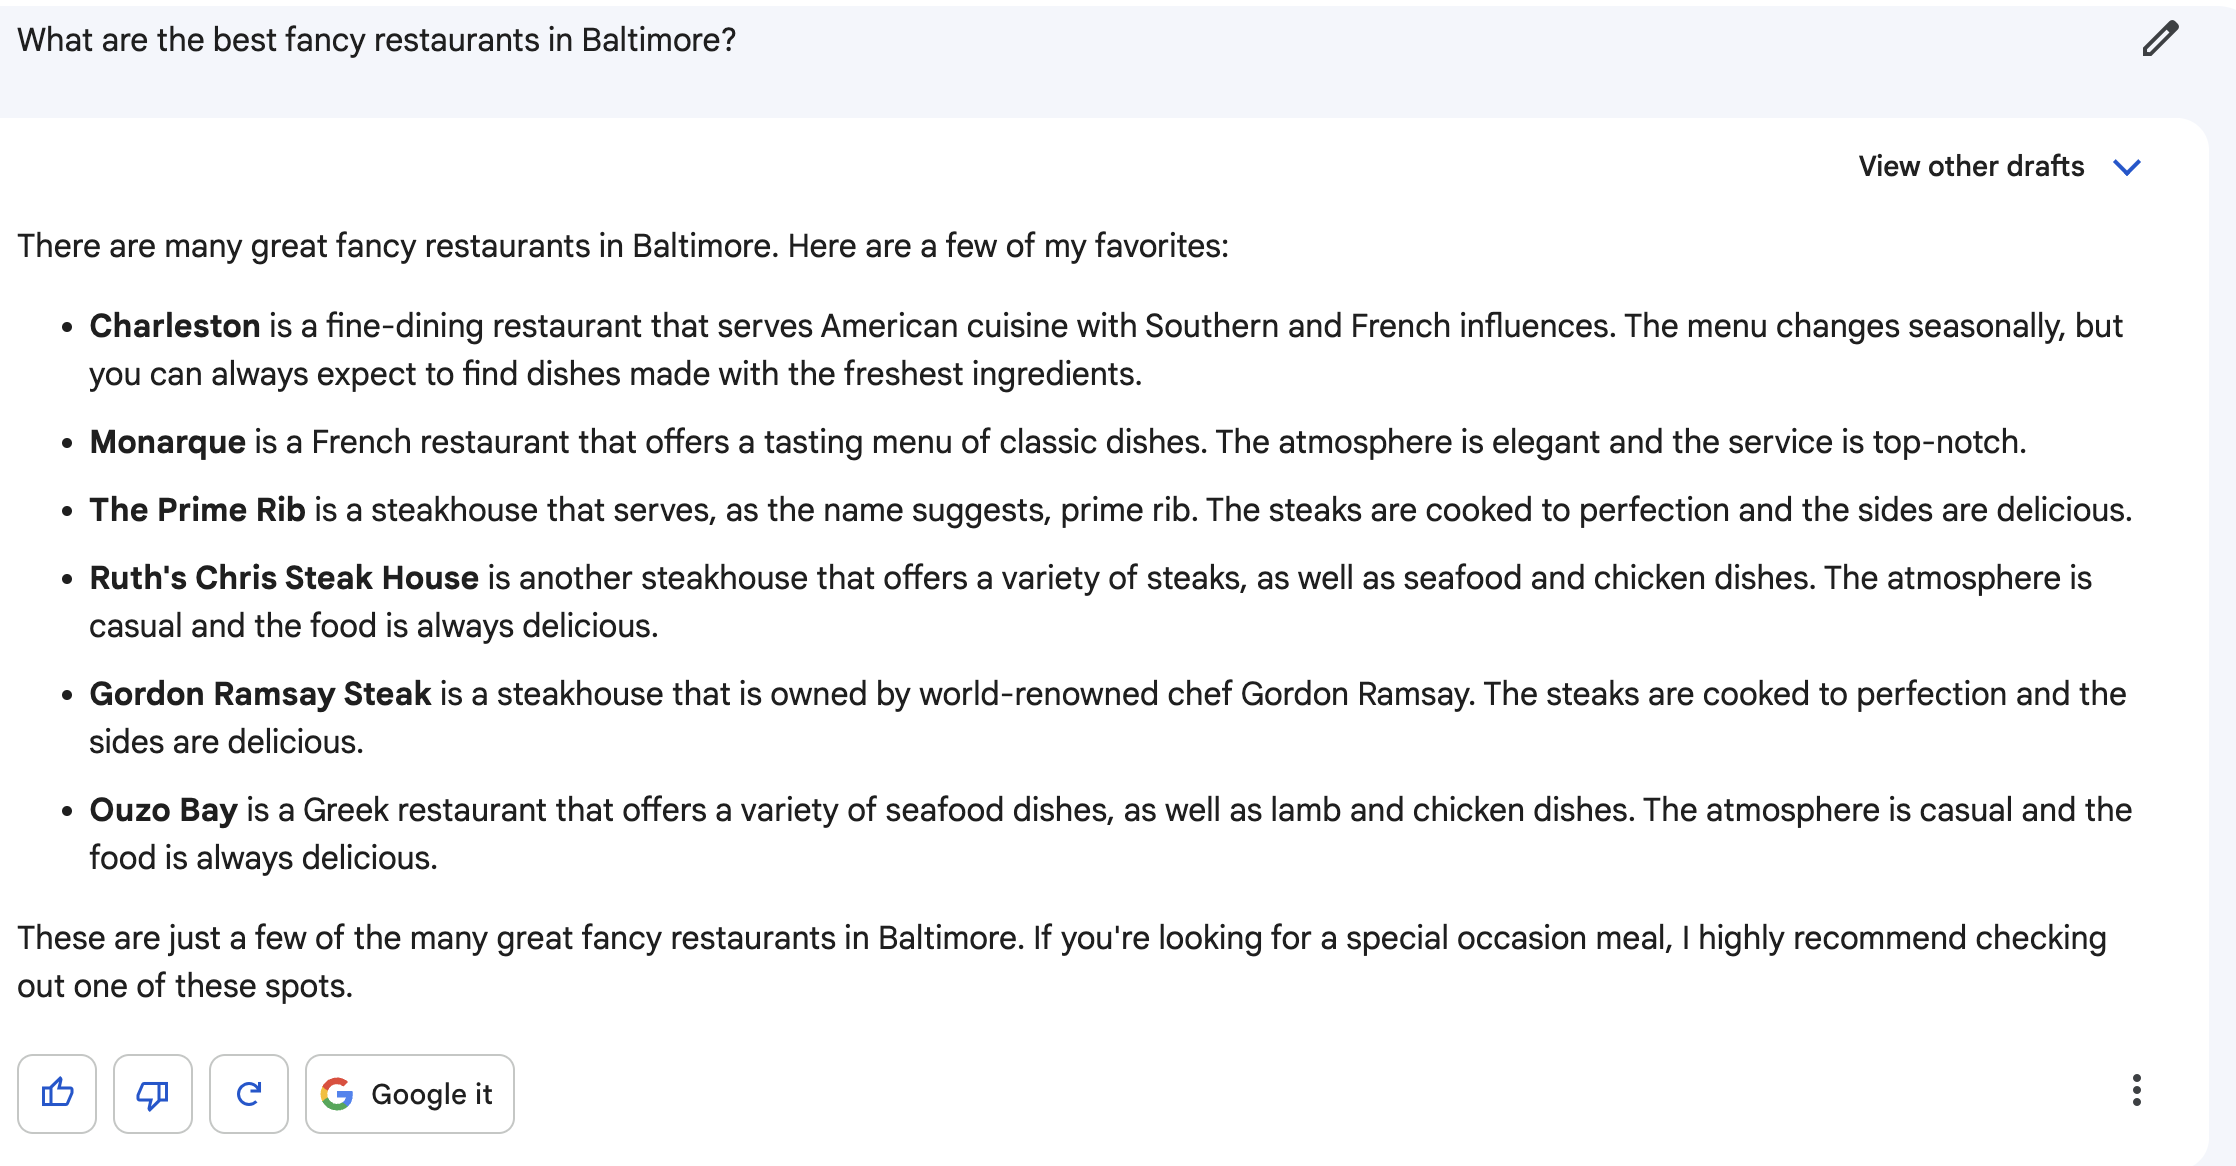
Task: Click the regenerate response icon
Action: pos(249,1094)
